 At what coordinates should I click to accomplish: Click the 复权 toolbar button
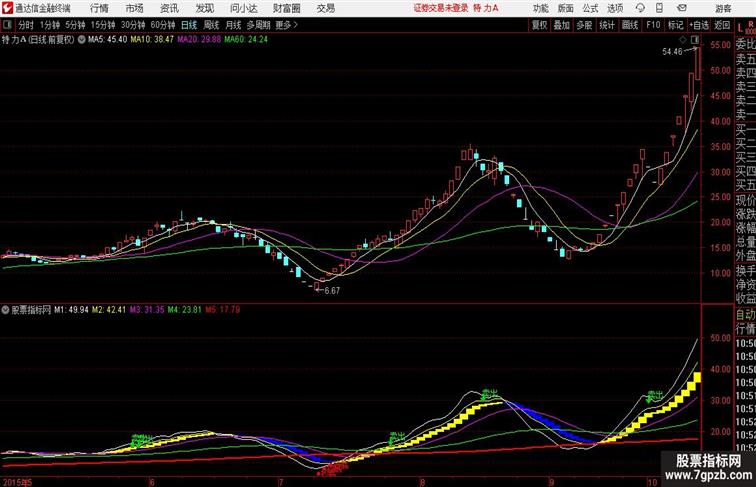point(540,25)
